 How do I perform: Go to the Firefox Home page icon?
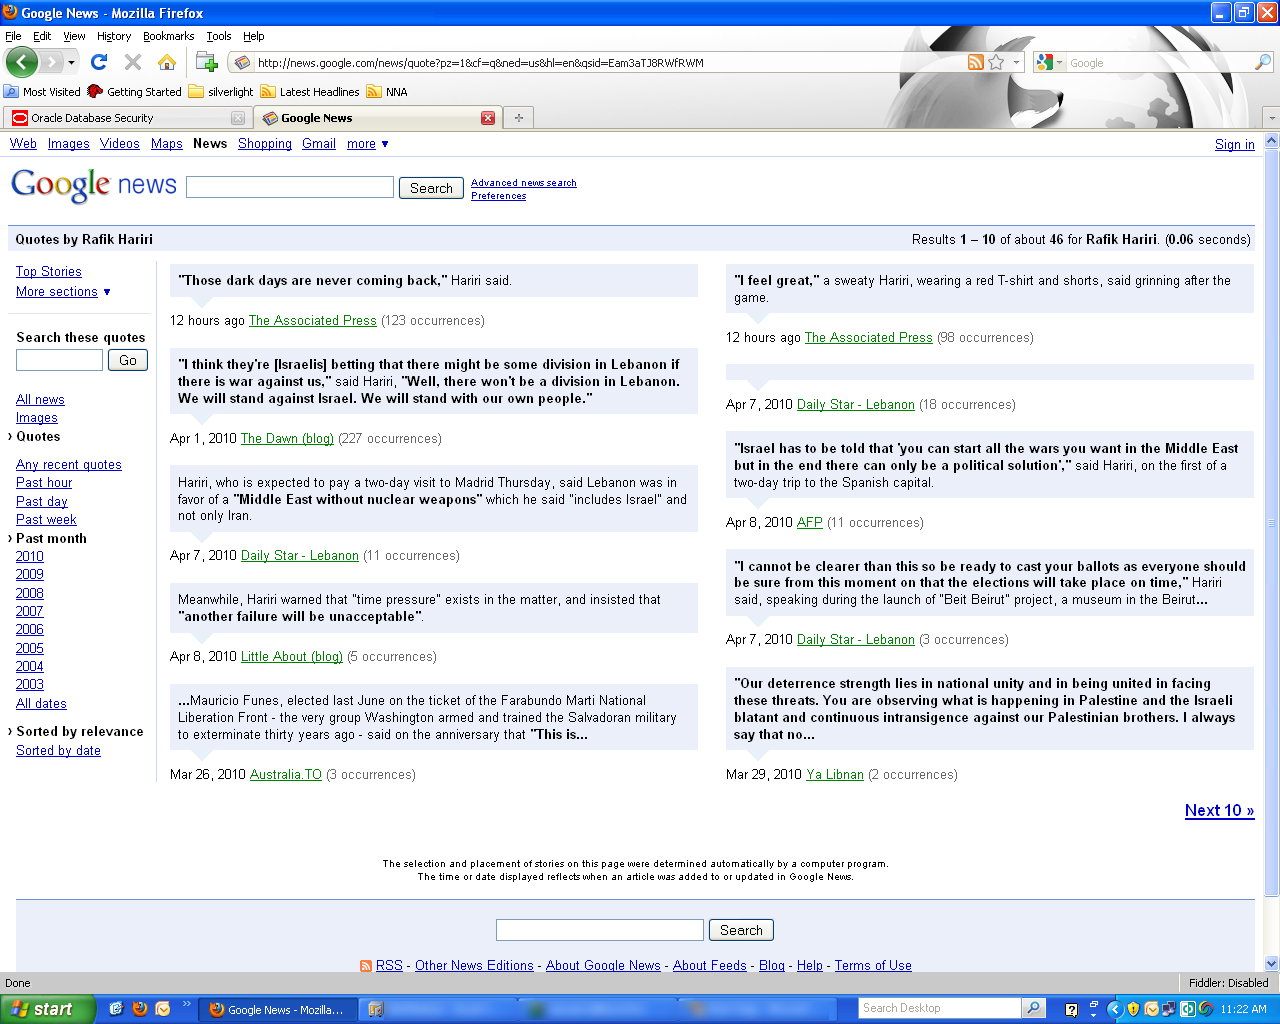click(167, 62)
